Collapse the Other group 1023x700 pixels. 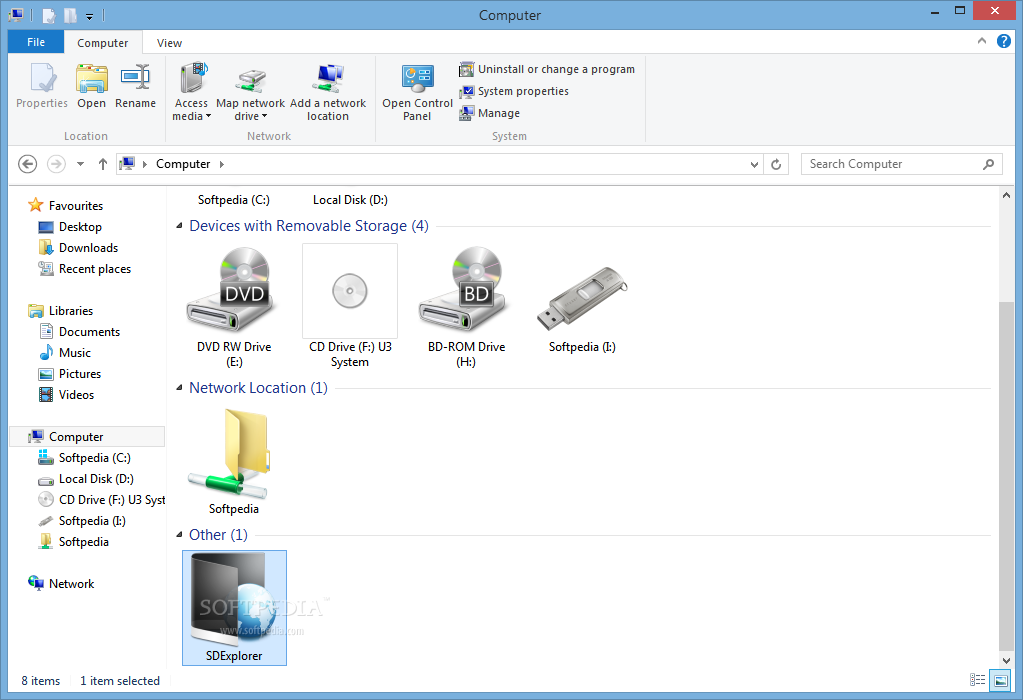[179, 534]
